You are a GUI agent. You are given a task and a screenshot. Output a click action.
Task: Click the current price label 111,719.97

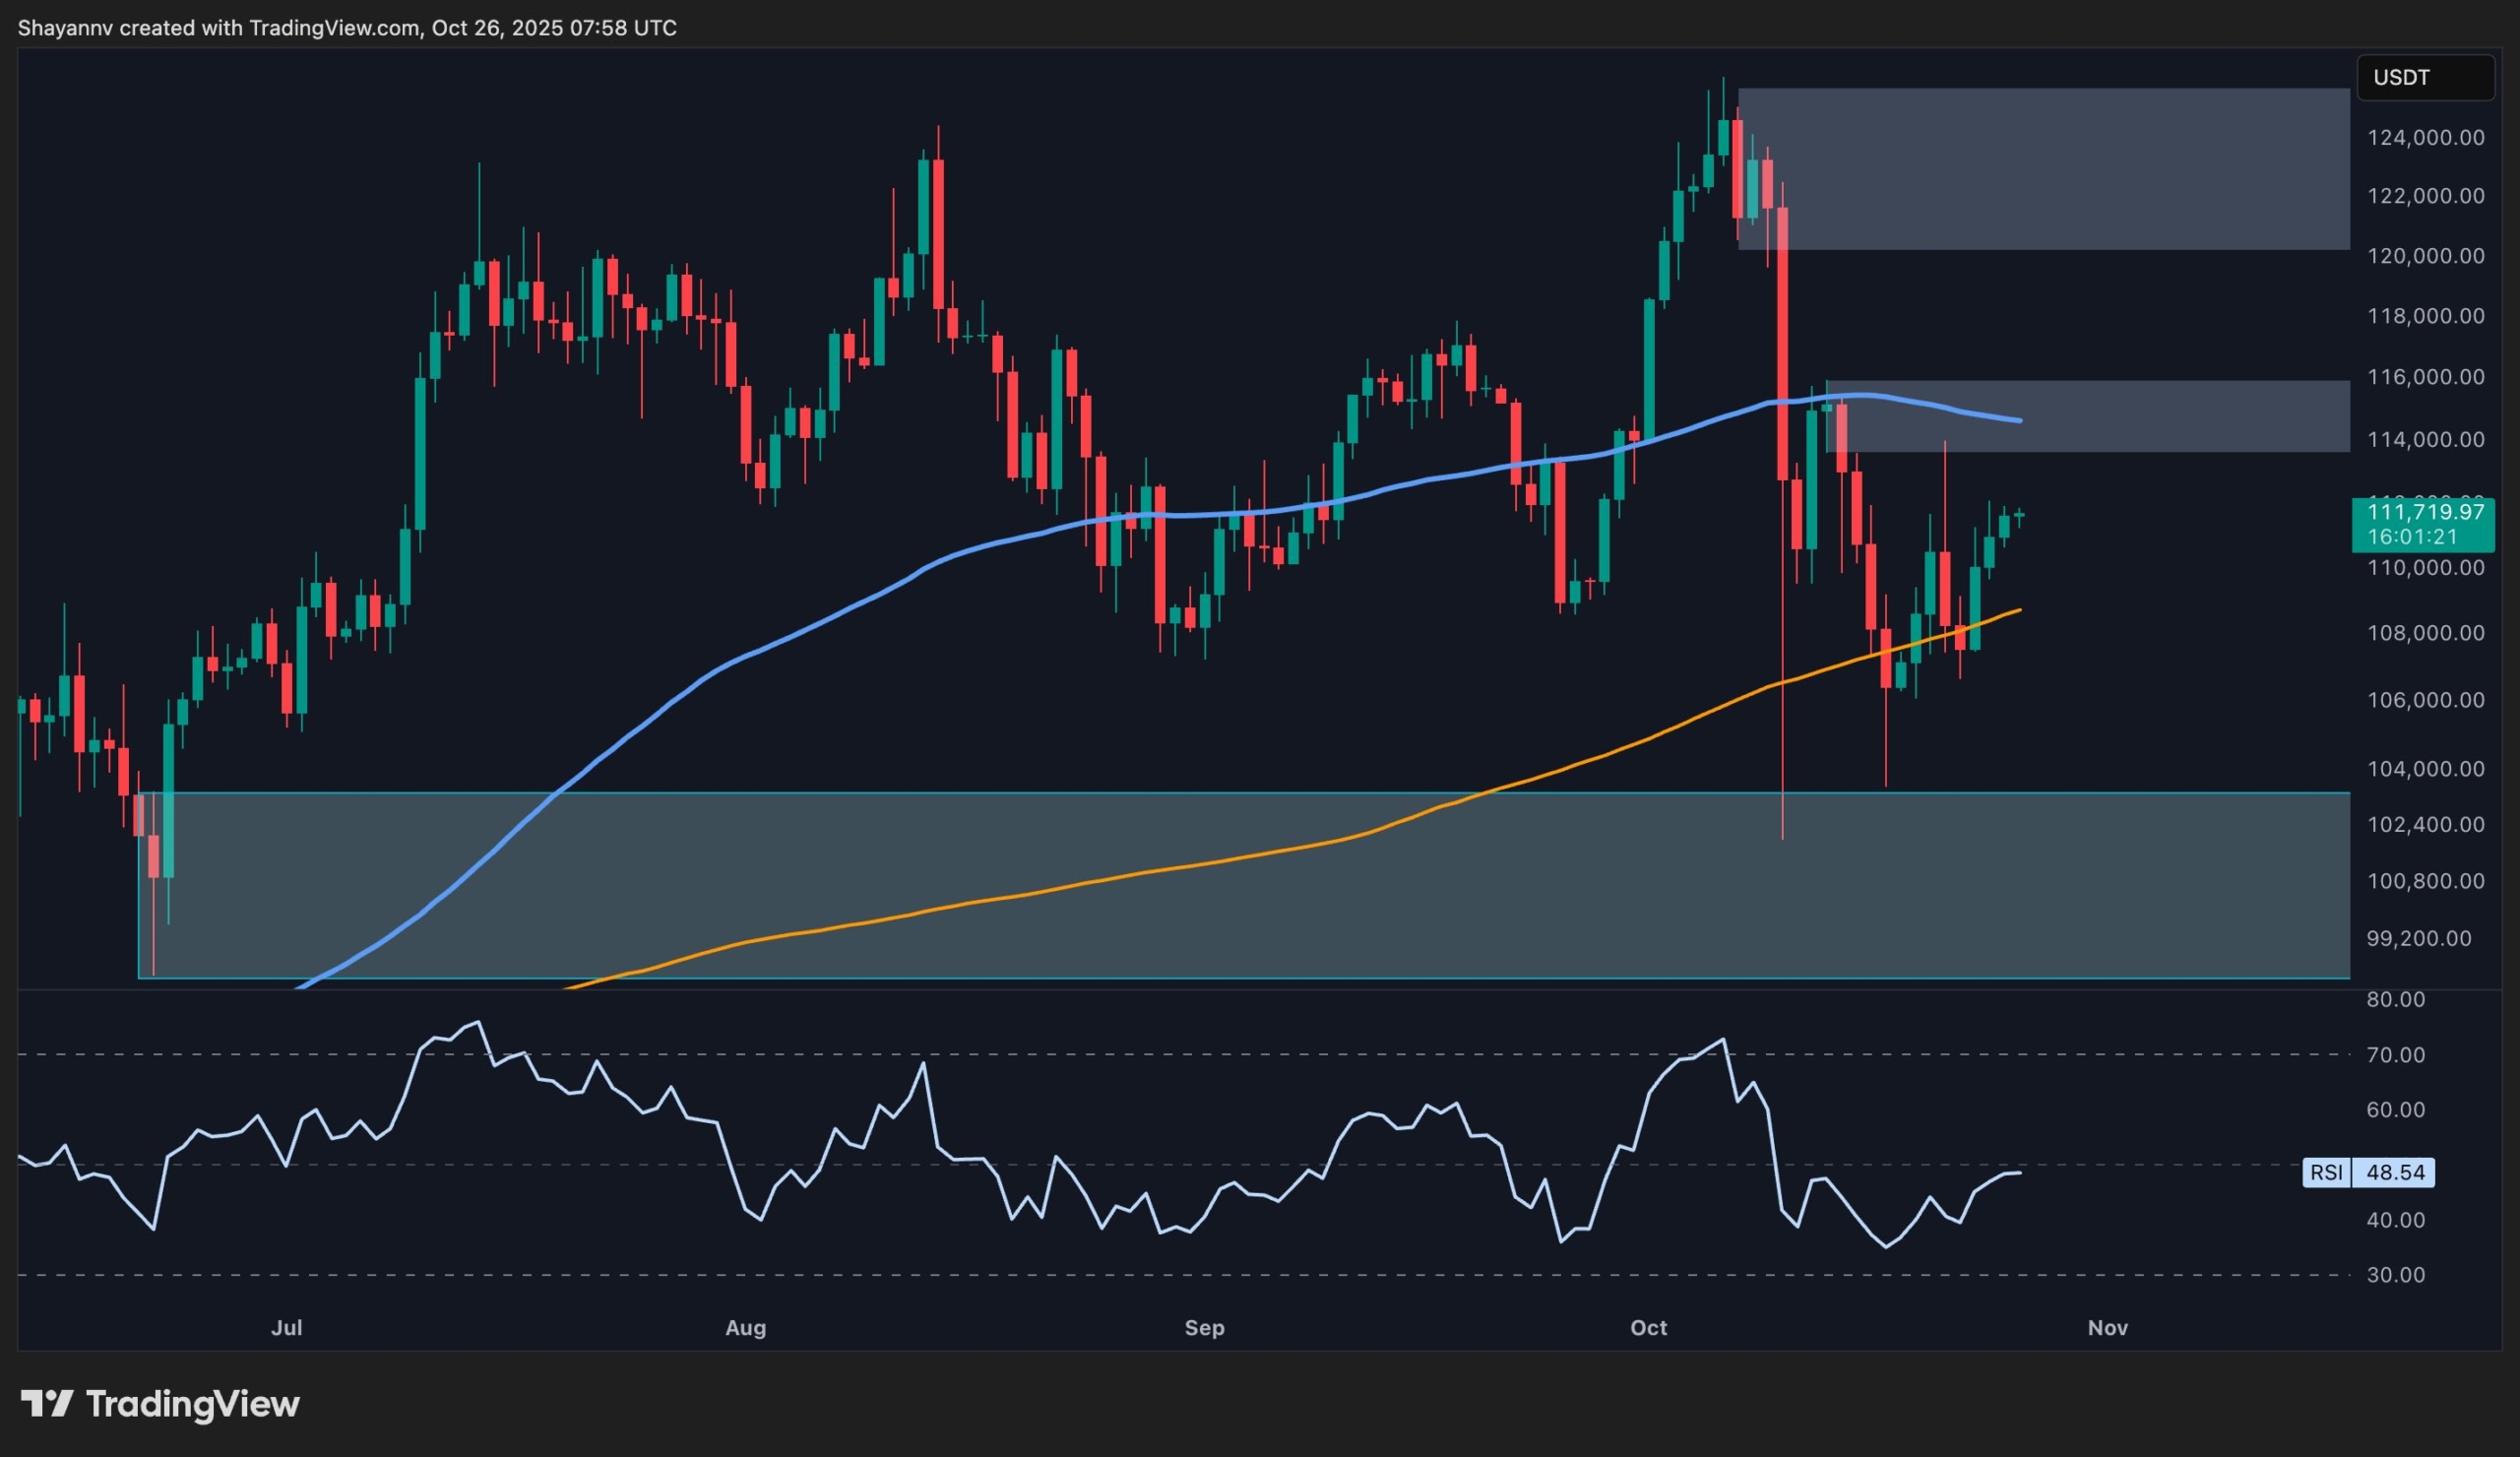(x=2426, y=511)
